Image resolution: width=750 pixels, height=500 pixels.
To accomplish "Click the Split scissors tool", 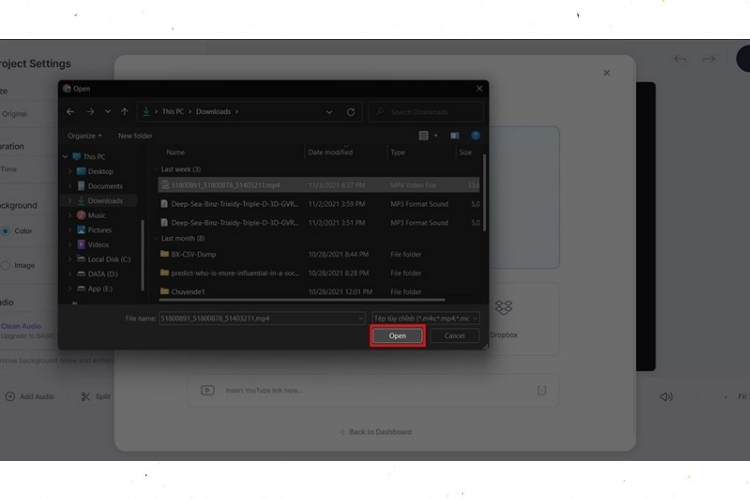I will [x=96, y=397].
